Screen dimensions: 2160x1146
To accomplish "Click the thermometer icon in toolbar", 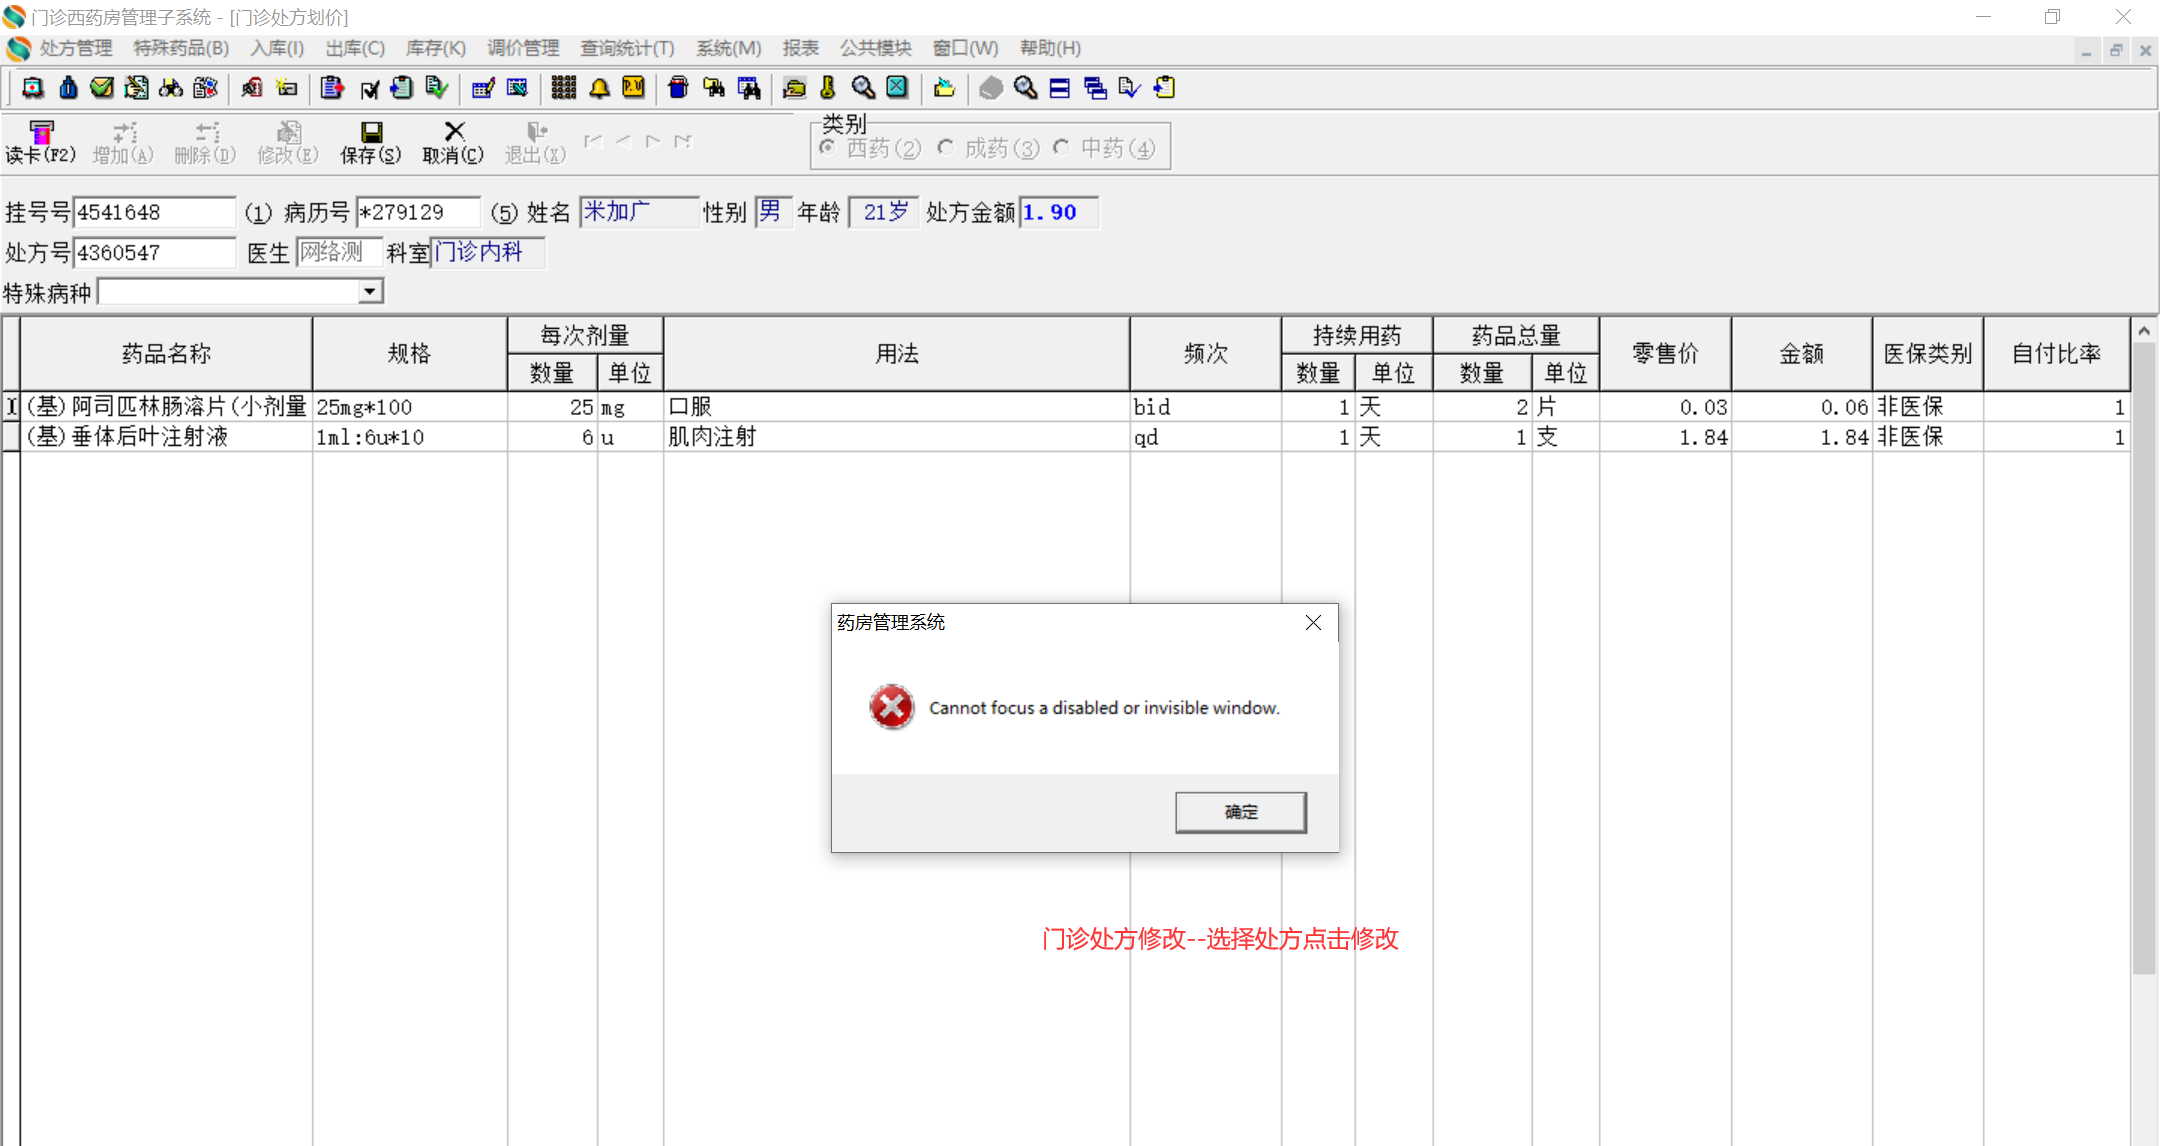I will click(x=828, y=88).
